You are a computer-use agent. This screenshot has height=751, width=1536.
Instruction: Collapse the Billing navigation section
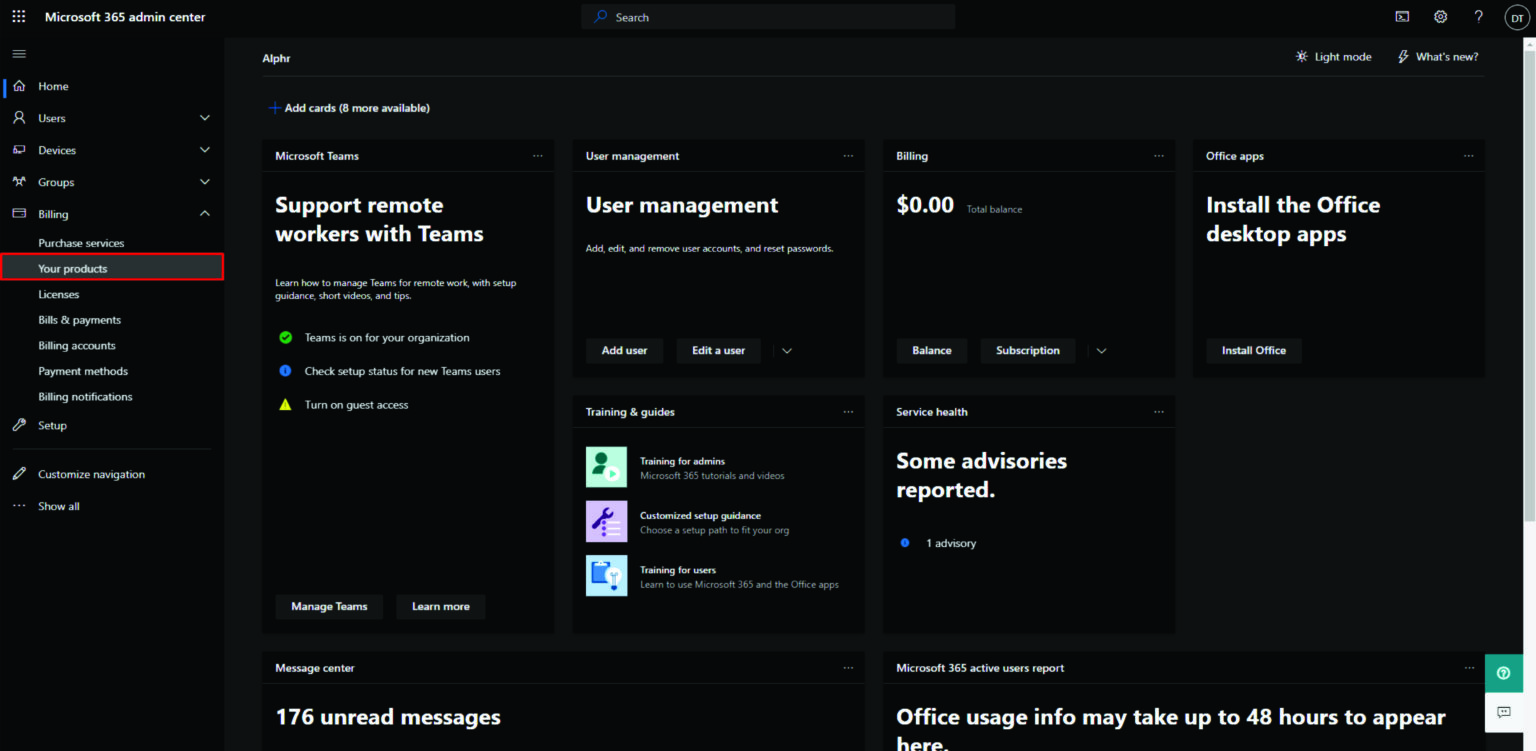click(205, 214)
